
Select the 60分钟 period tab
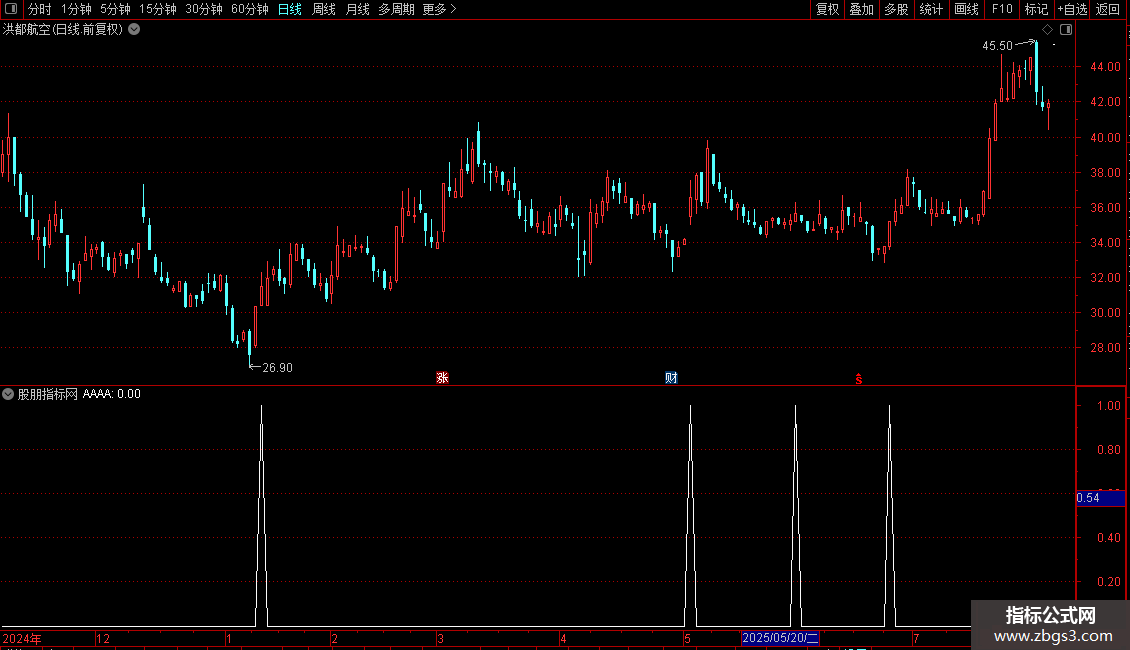click(249, 9)
